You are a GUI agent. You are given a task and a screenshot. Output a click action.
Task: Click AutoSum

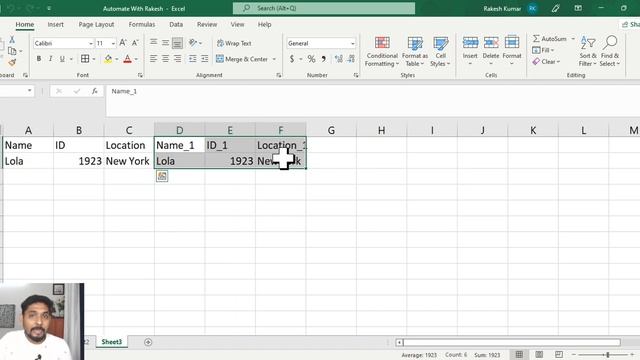click(550, 39)
